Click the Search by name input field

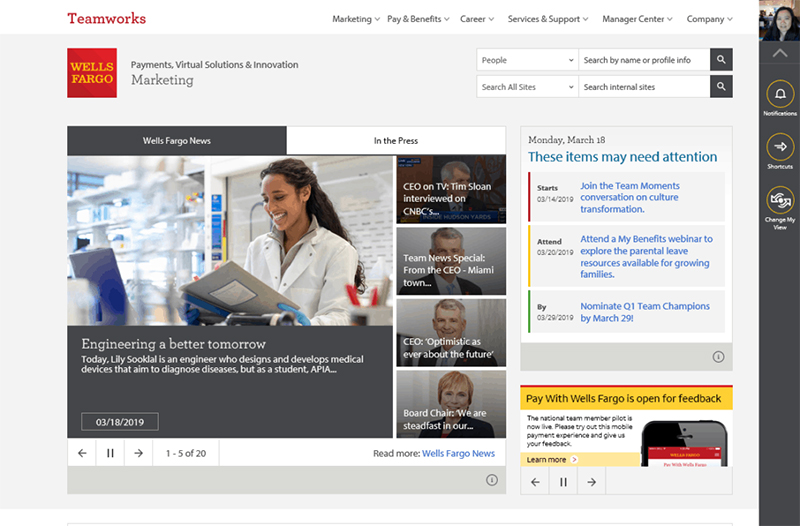pyautogui.click(x=643, y=60)
